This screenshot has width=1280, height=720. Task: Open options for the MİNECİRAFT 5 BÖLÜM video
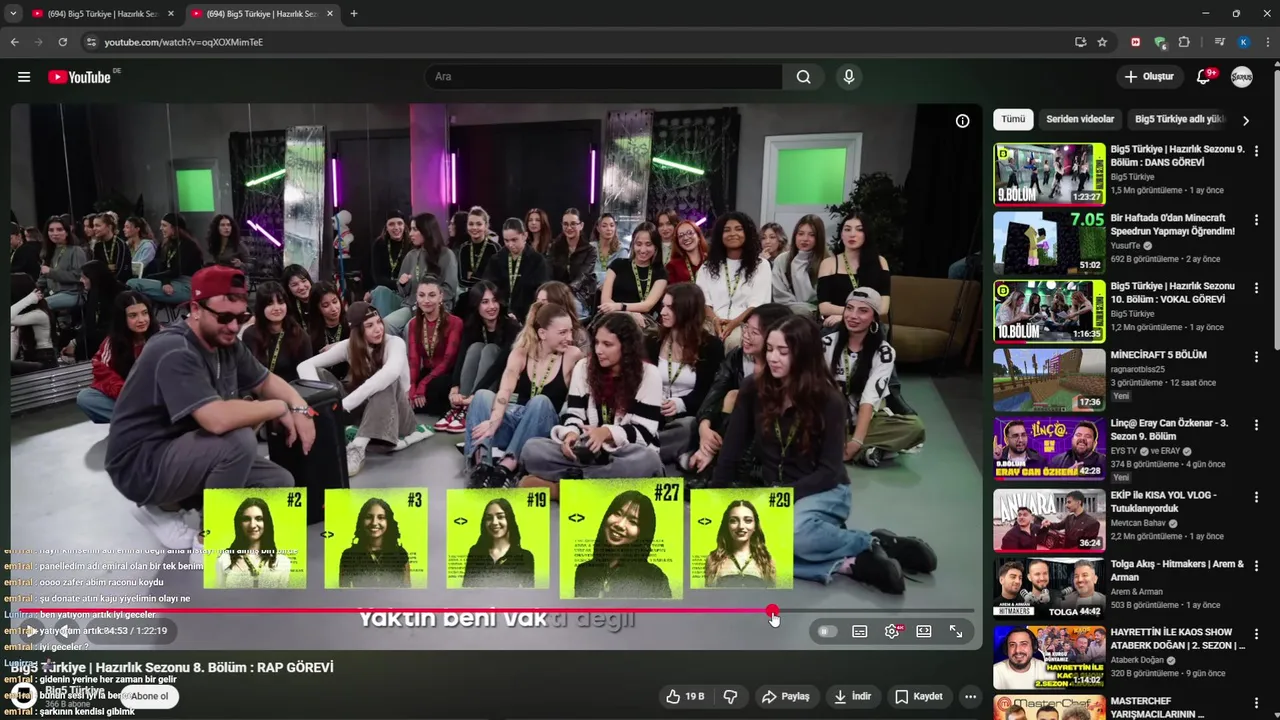tap(1256, 357)
